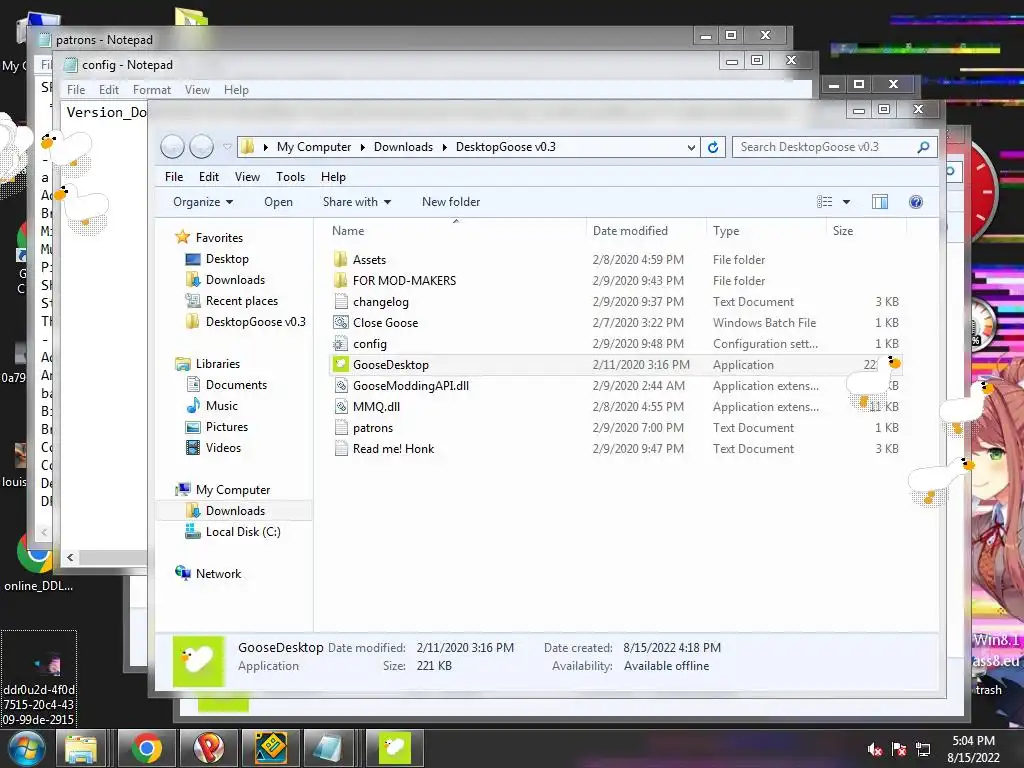
Task: Open the File menu in Explorer
Action: [174, 177]
